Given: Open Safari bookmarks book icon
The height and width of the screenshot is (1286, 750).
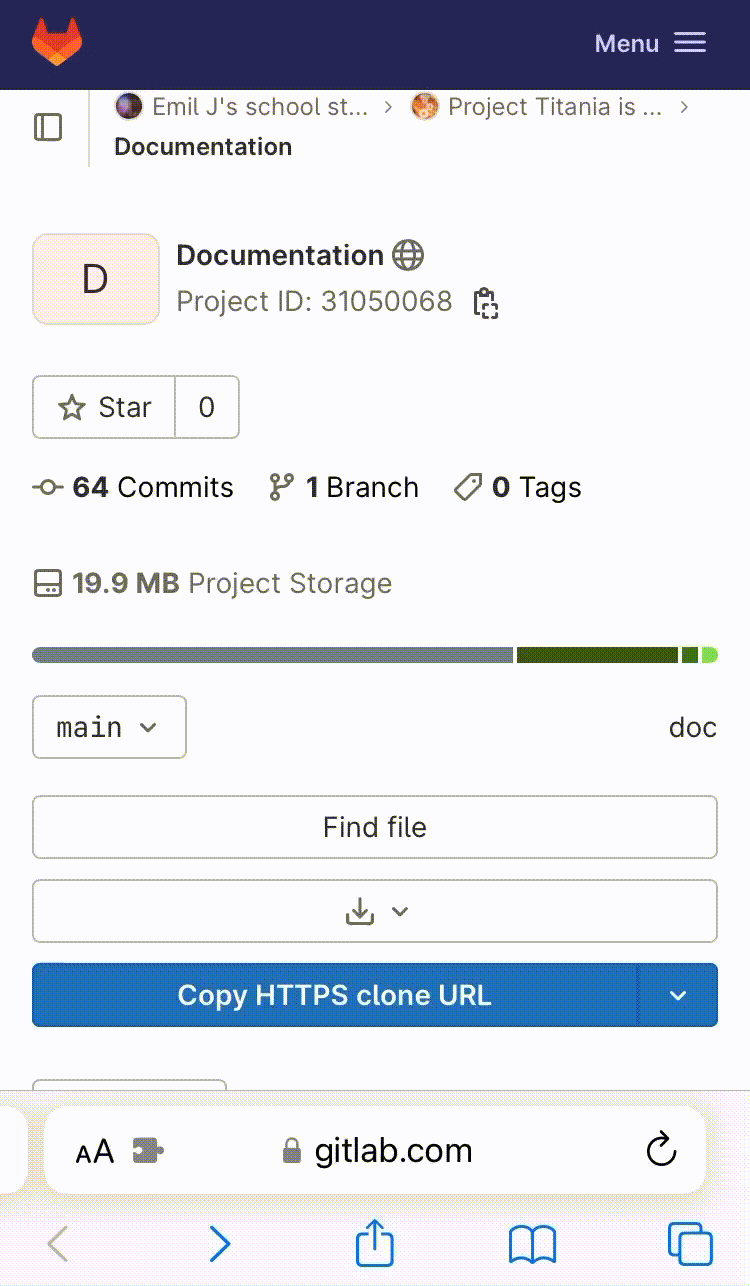Looking at the screenshot, I should tap(532, 1245).
